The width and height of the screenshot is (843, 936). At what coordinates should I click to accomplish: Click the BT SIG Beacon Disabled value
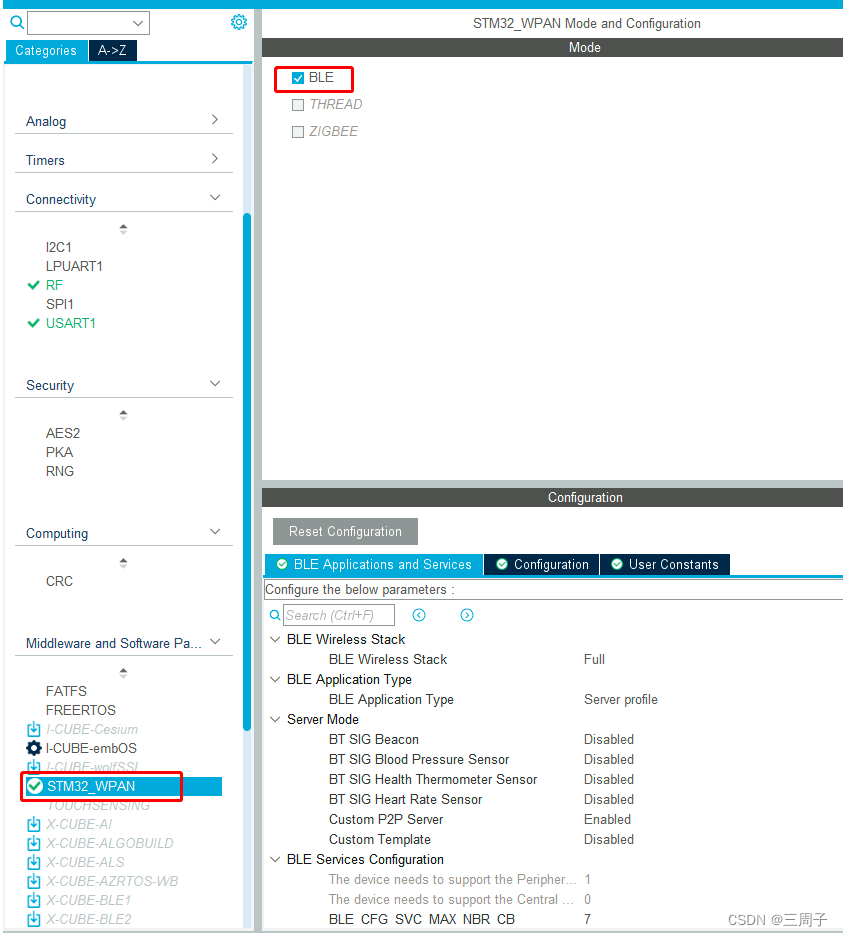pyautogui.click(x=608, y=740)
